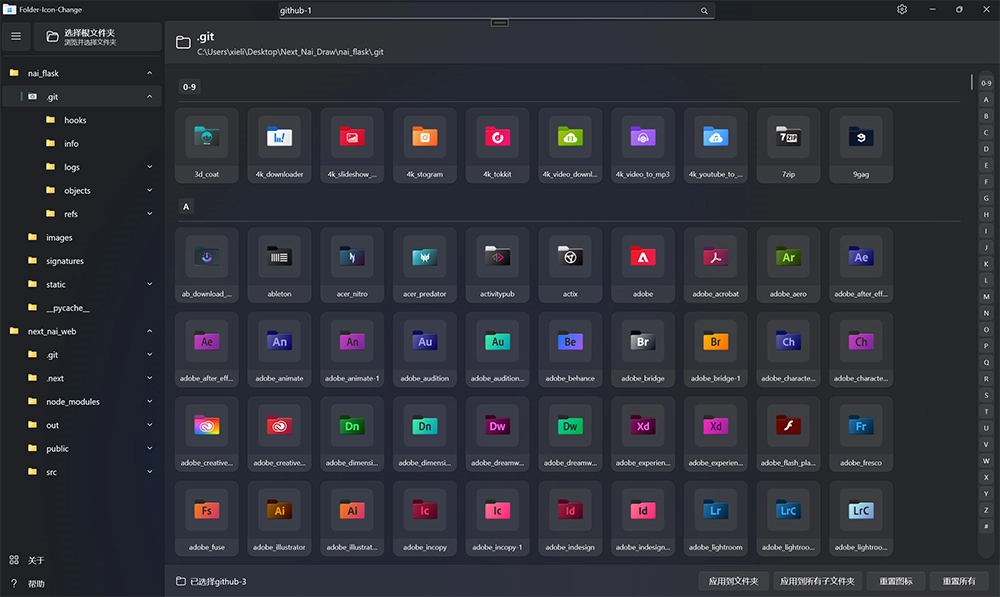Expand the refs folder
Viewport: 1000px width, 597px height.
coord(149,214)
